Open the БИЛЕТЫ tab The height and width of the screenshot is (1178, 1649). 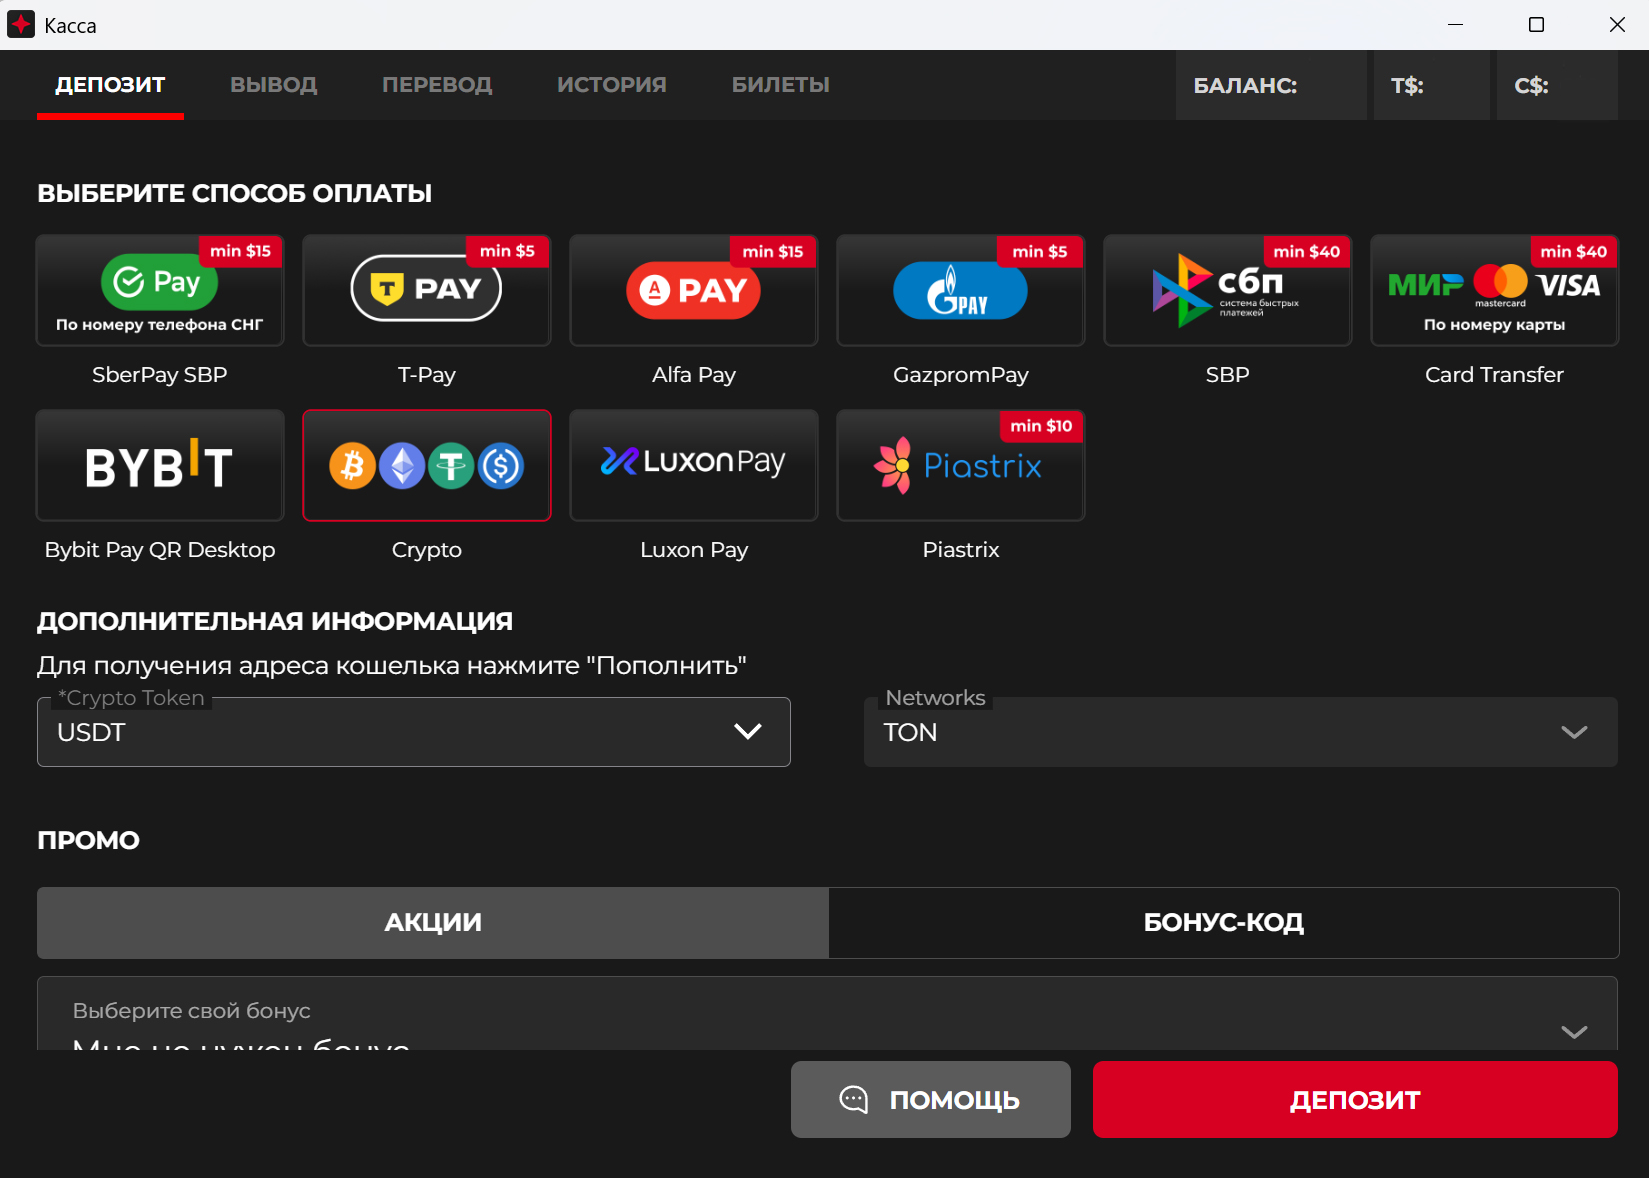[x=781, y=85]
